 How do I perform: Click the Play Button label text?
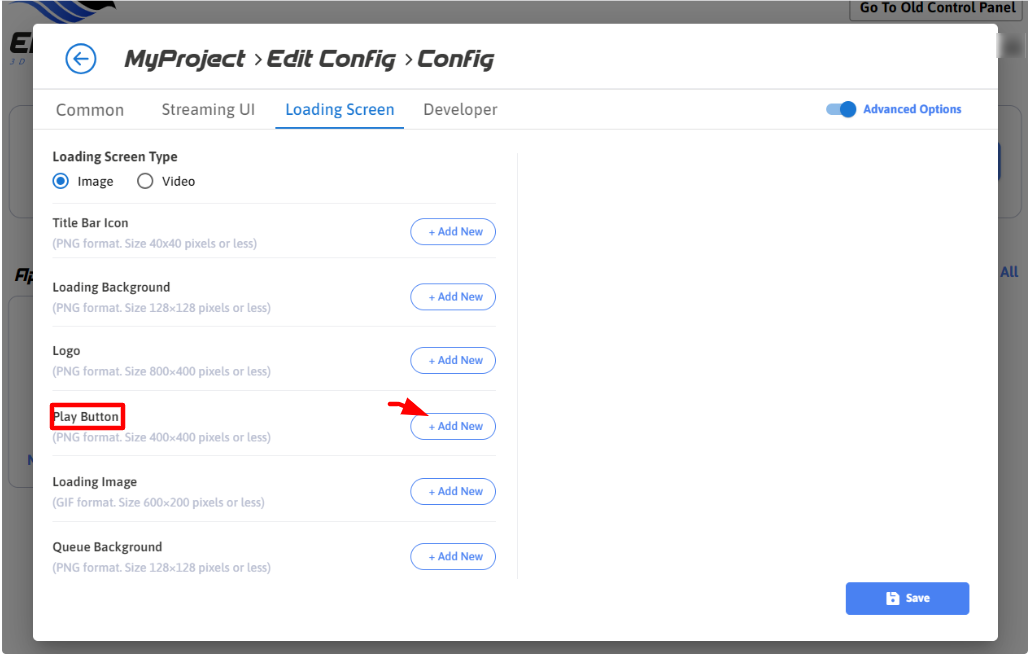coord(86,416)
